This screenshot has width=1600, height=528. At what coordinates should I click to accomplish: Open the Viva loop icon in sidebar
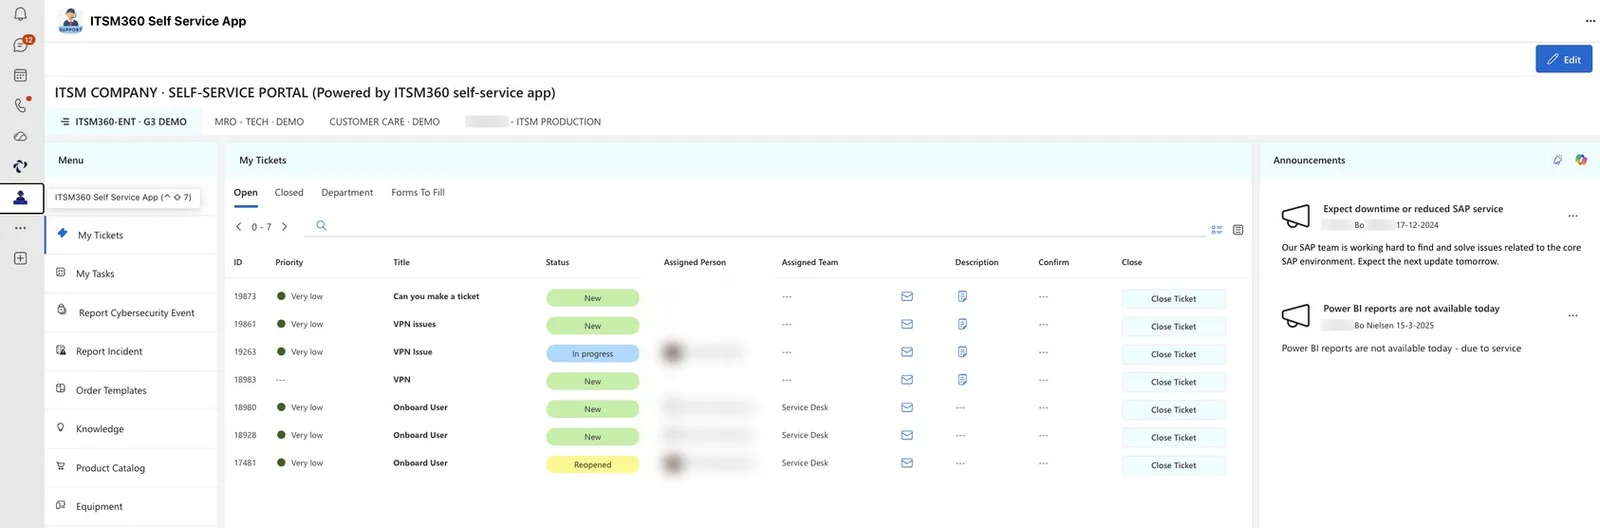click(x=20, y=166)
